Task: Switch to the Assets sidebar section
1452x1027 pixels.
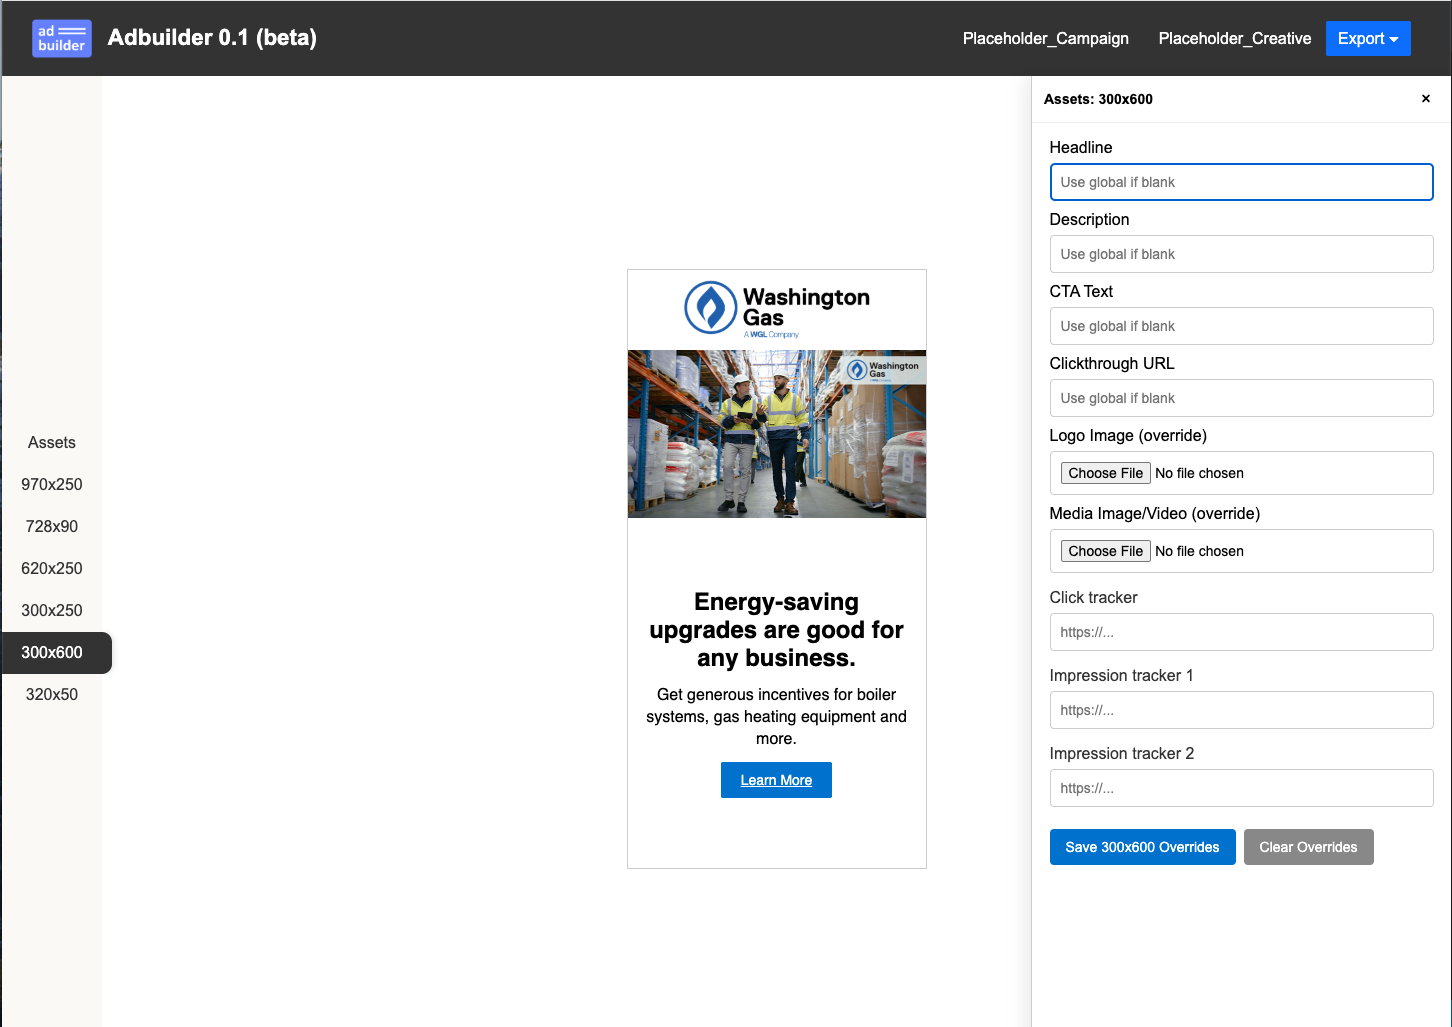Action: pos(51,442)
